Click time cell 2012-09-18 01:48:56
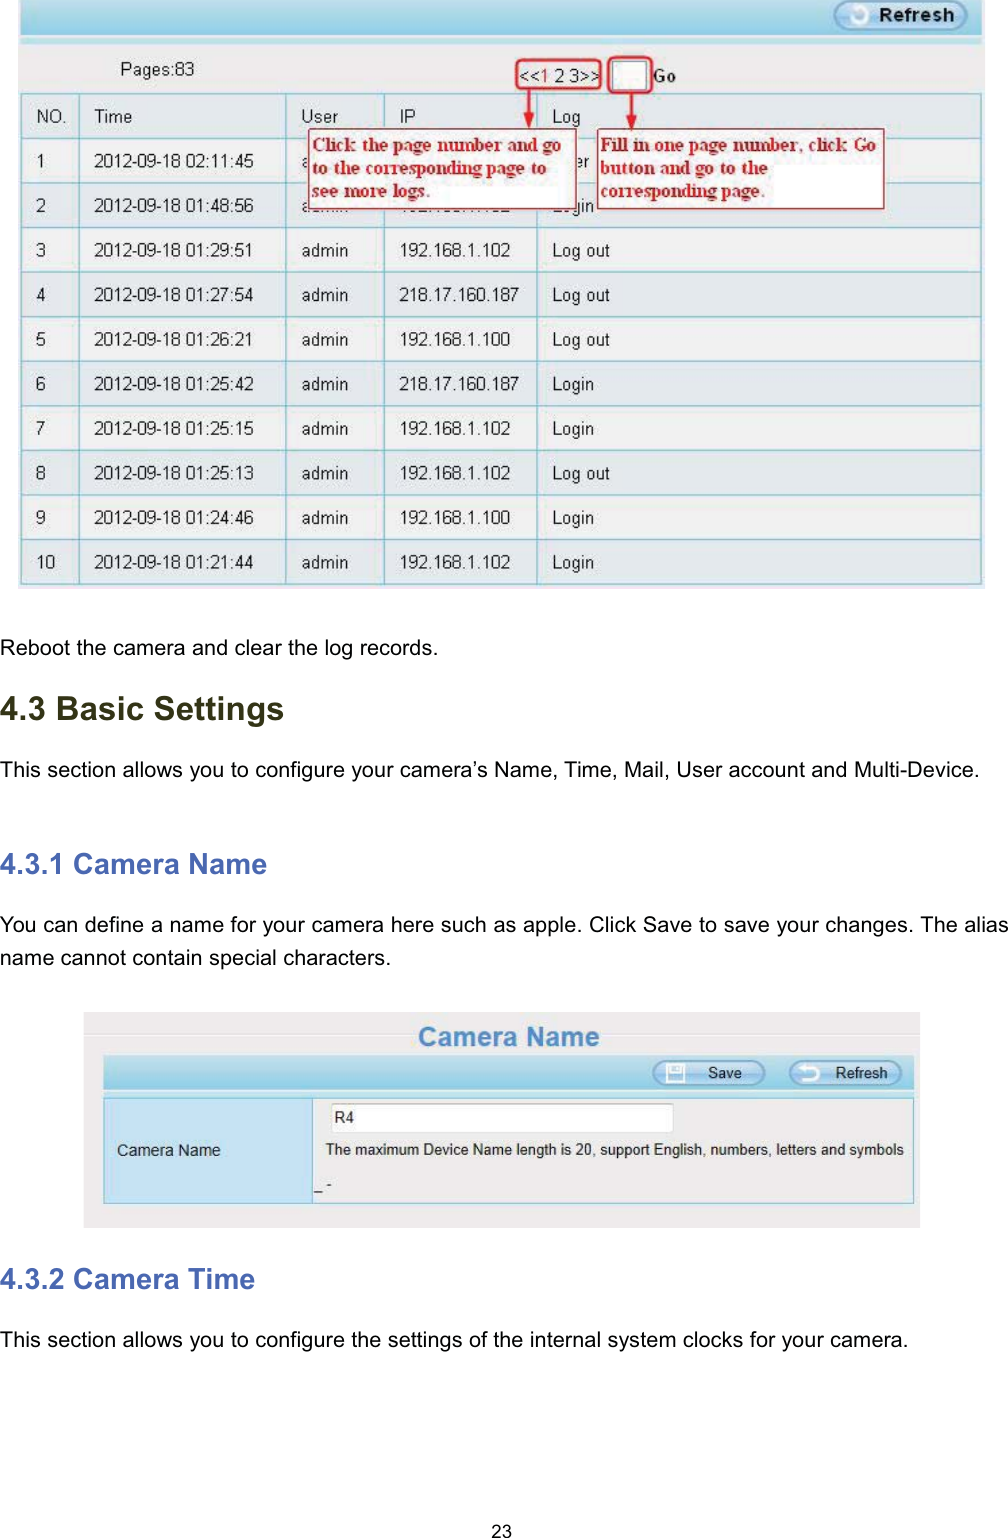Viewport: 1008px width, 1538px height. tap(174, 205)
